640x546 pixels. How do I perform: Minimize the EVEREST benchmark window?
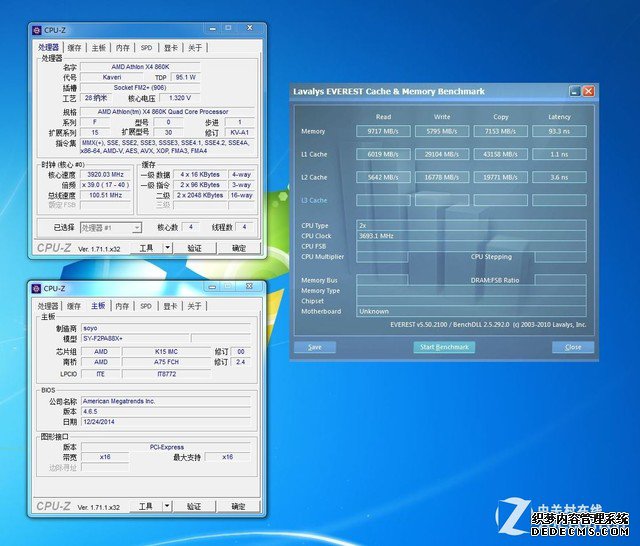pyautogui.click(x=575, y=91)
